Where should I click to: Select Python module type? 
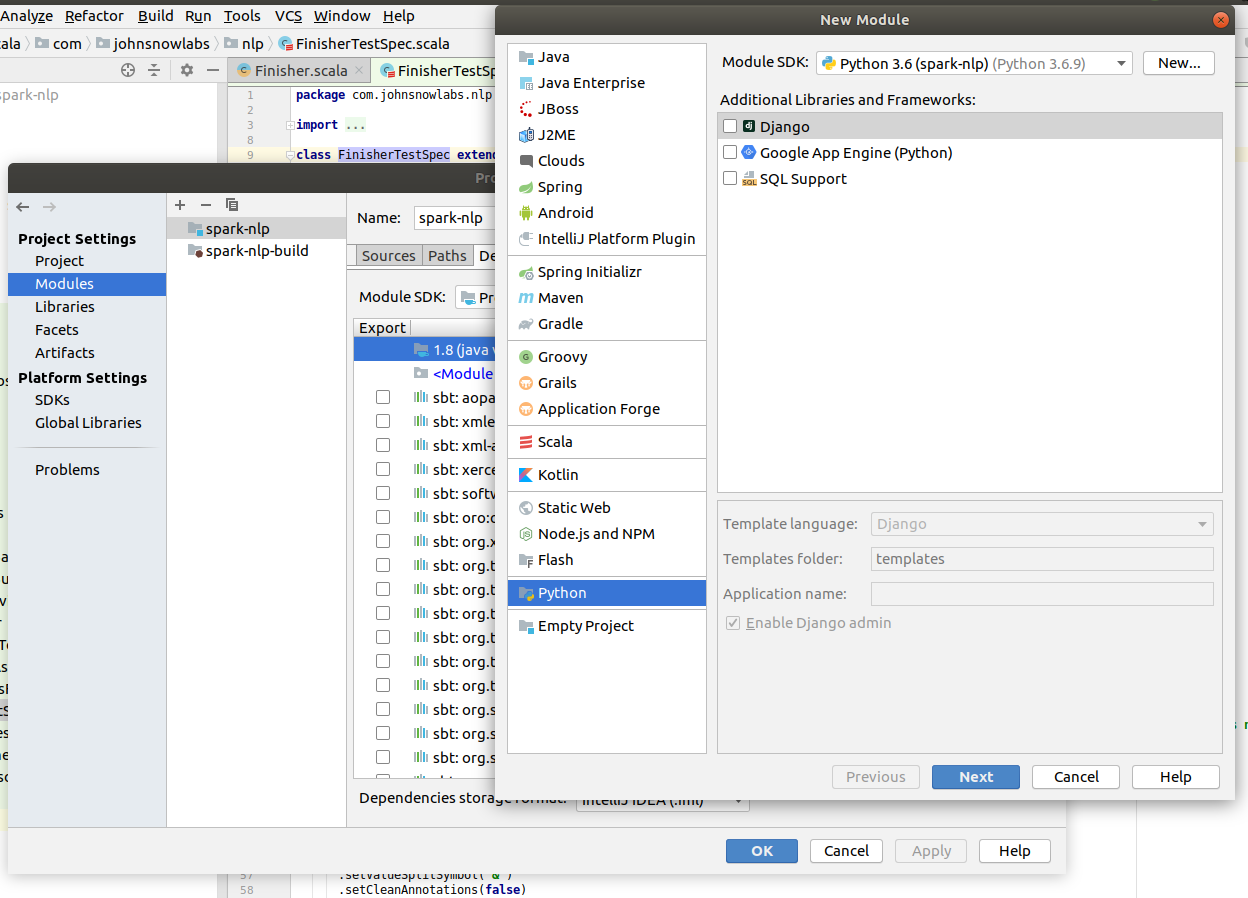(606, 593)
